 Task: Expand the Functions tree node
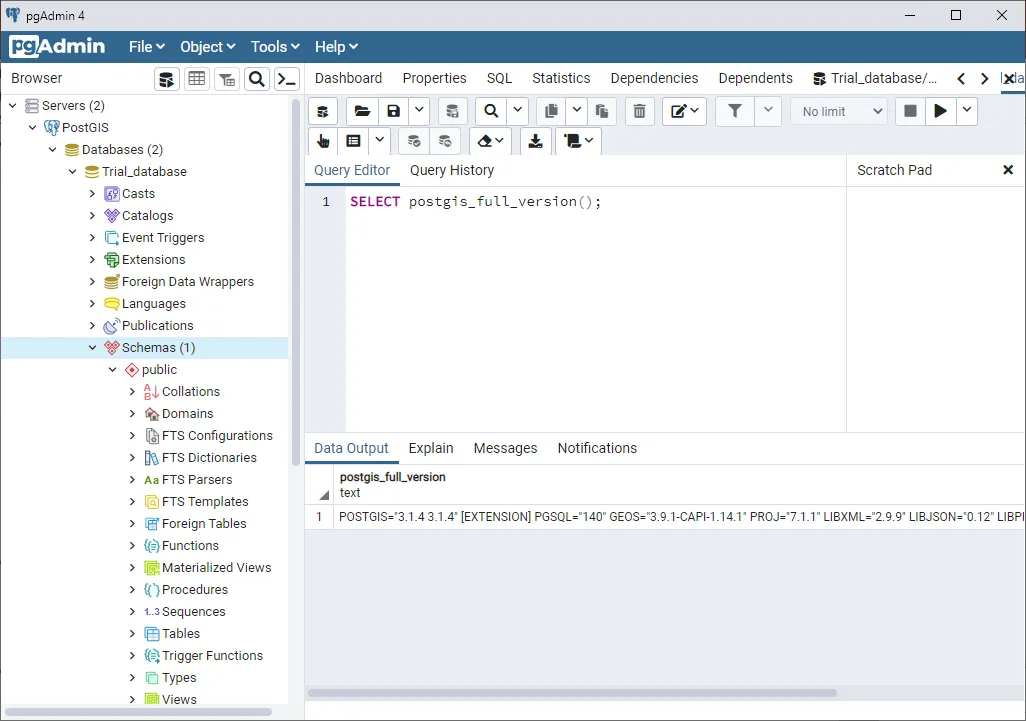[x=132, y=546]
